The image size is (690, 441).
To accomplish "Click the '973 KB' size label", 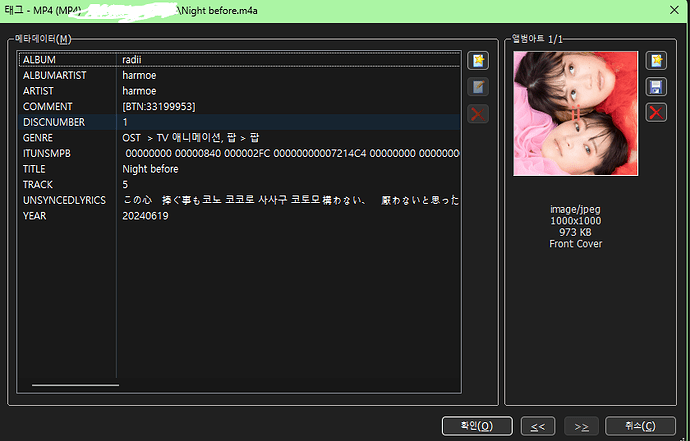I will 576,232.
